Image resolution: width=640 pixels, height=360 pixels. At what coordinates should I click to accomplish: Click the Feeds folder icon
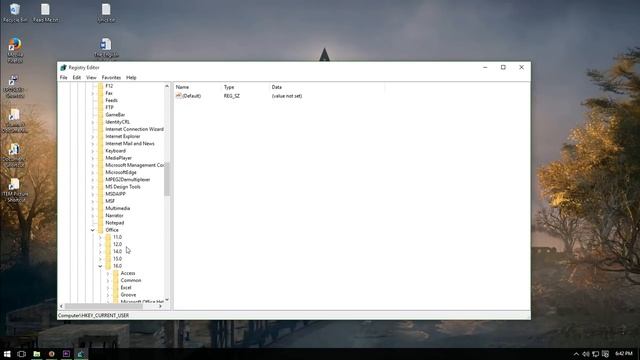coord(100,100)
